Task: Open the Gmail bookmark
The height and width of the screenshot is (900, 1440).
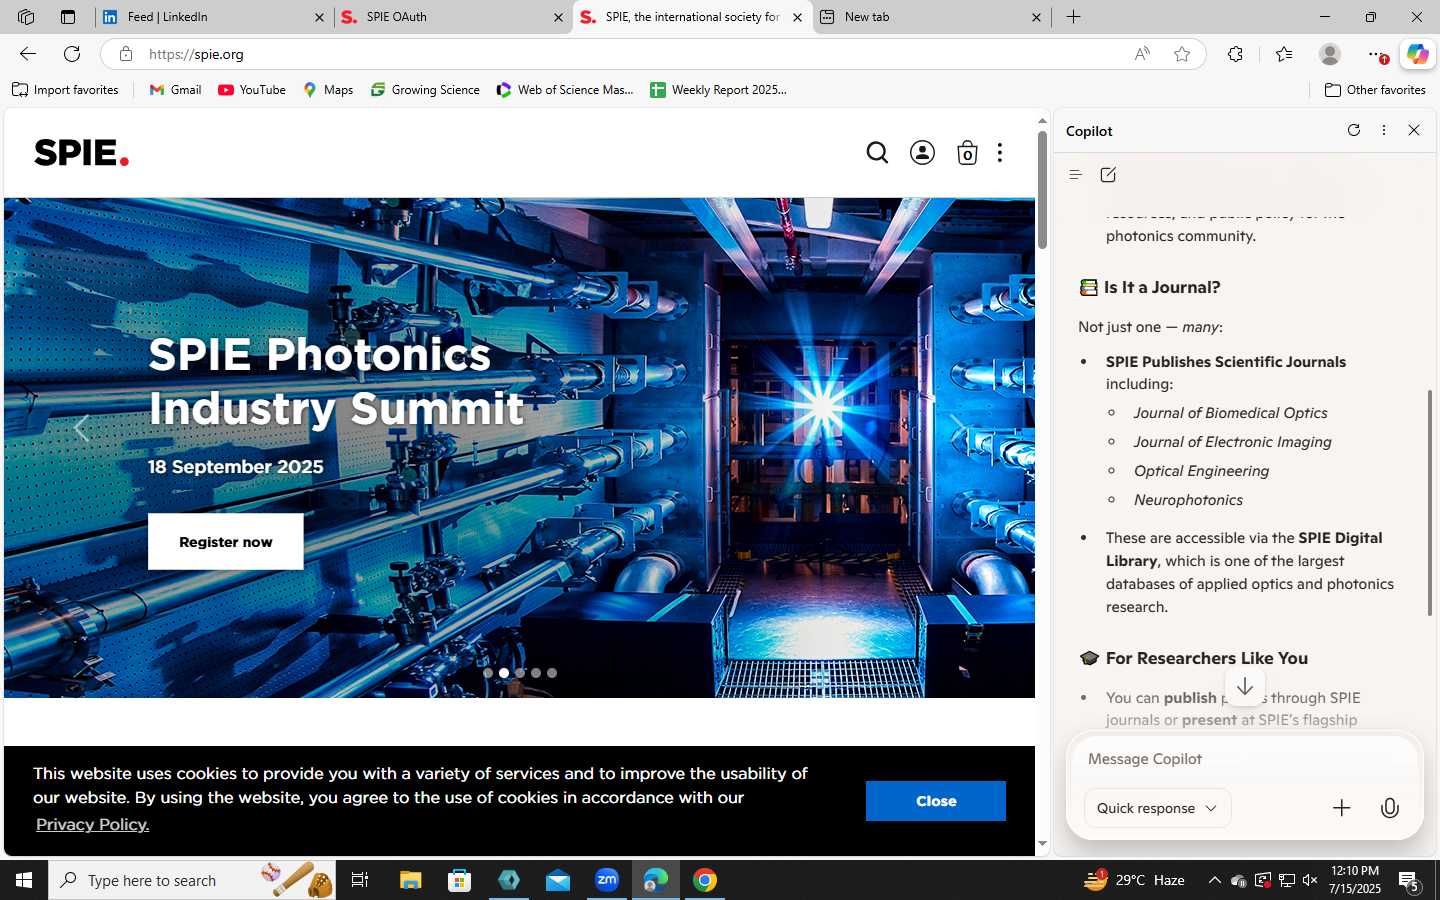Action: pyautogui.click(x=175, y=90)
